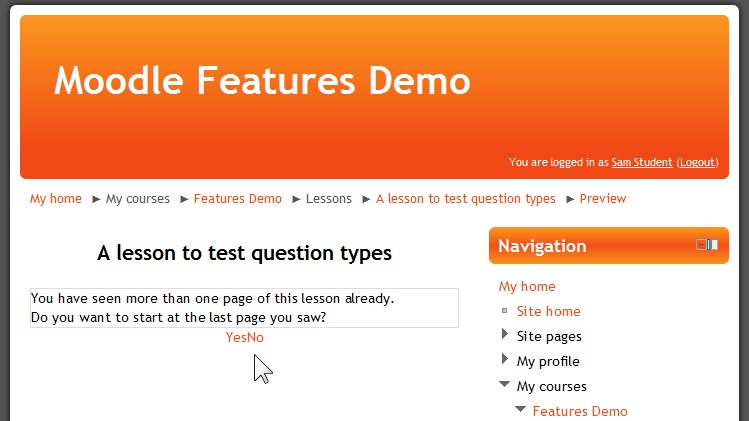Screen dimensions: 749x421
Task: Collapse the My courses tree node
Action: tap(504, 384)
